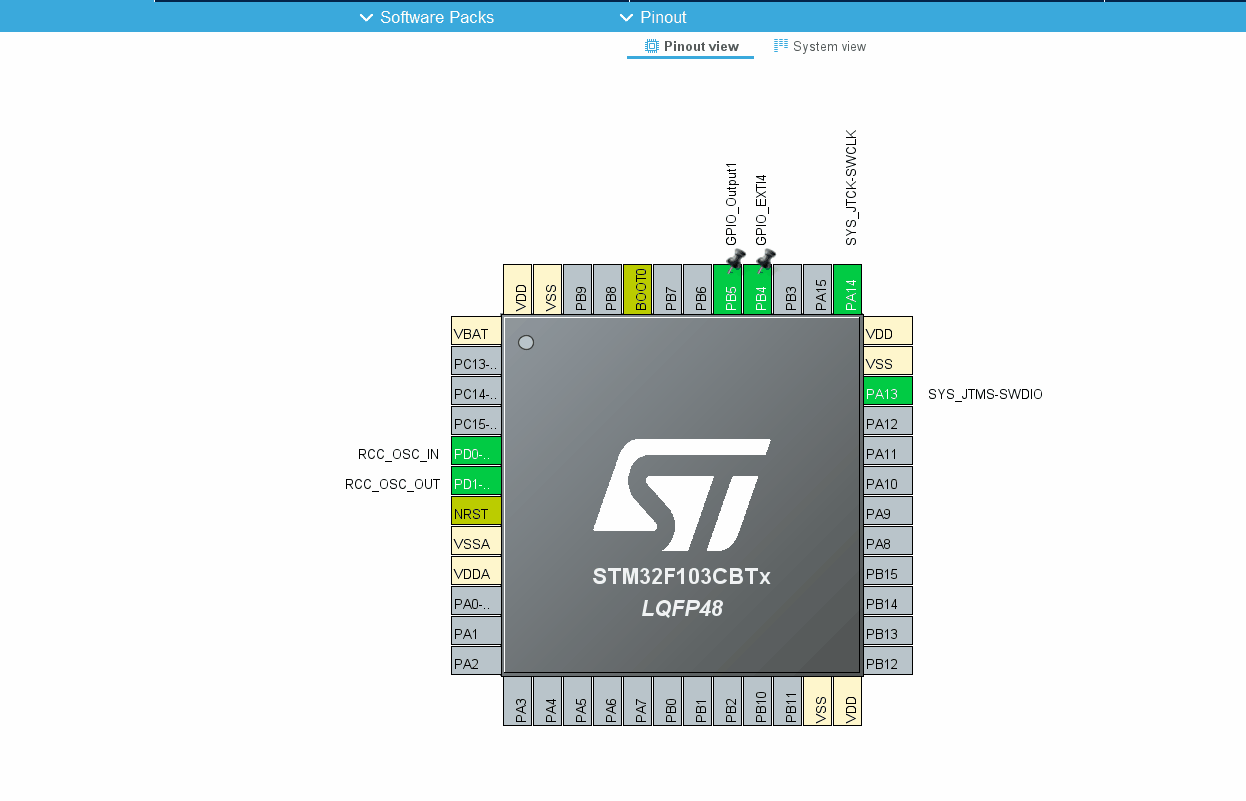Select pin PA9 on the chip
Screen dimensions: 1246x801
tap(888, 511)
